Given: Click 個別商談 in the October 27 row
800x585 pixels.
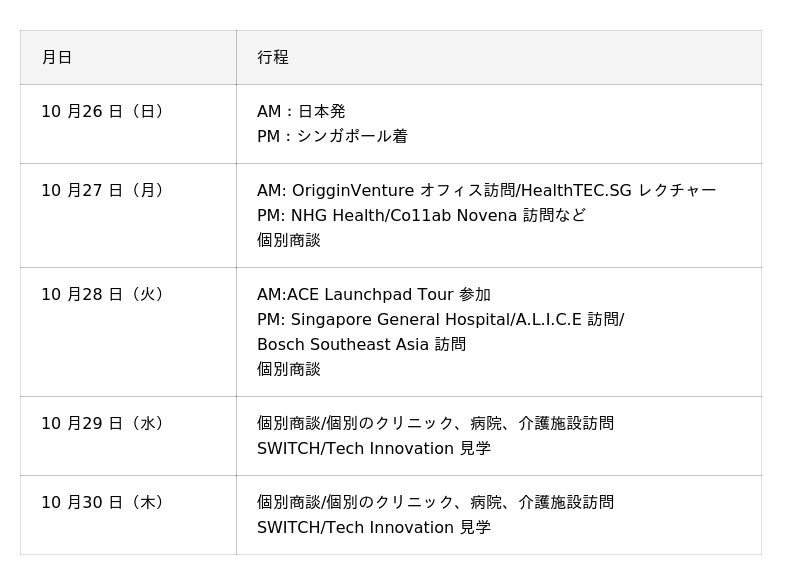Looking at the screenshot, I should [289, 241].
